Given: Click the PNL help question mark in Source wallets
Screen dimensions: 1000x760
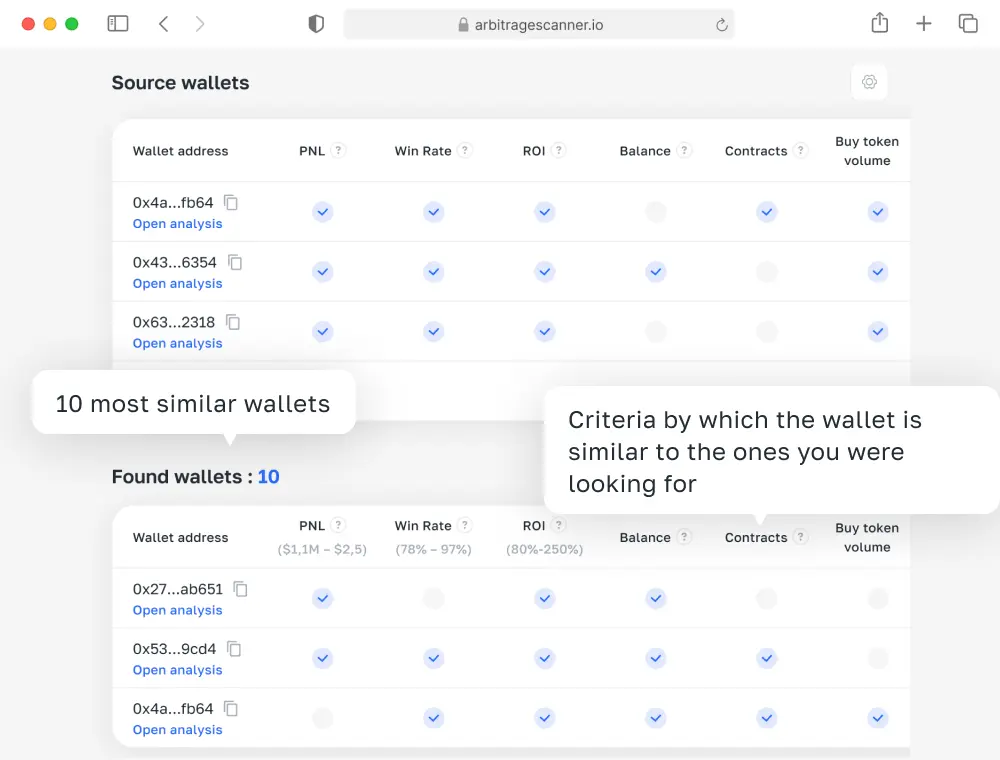Looking at the screenshot, I should coord(339,151).
